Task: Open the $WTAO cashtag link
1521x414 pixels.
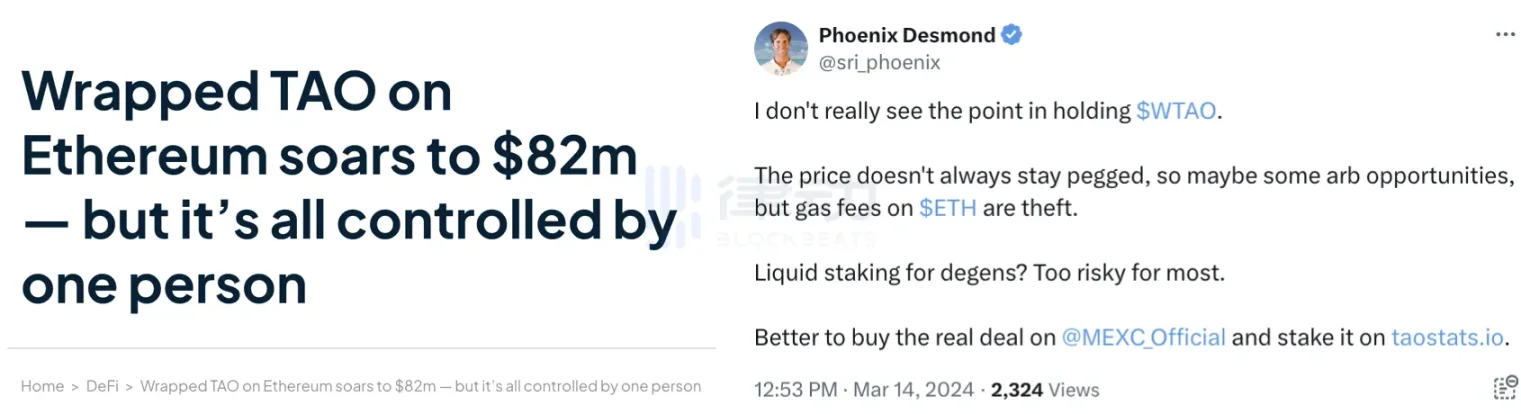Action: (1176, 111)
